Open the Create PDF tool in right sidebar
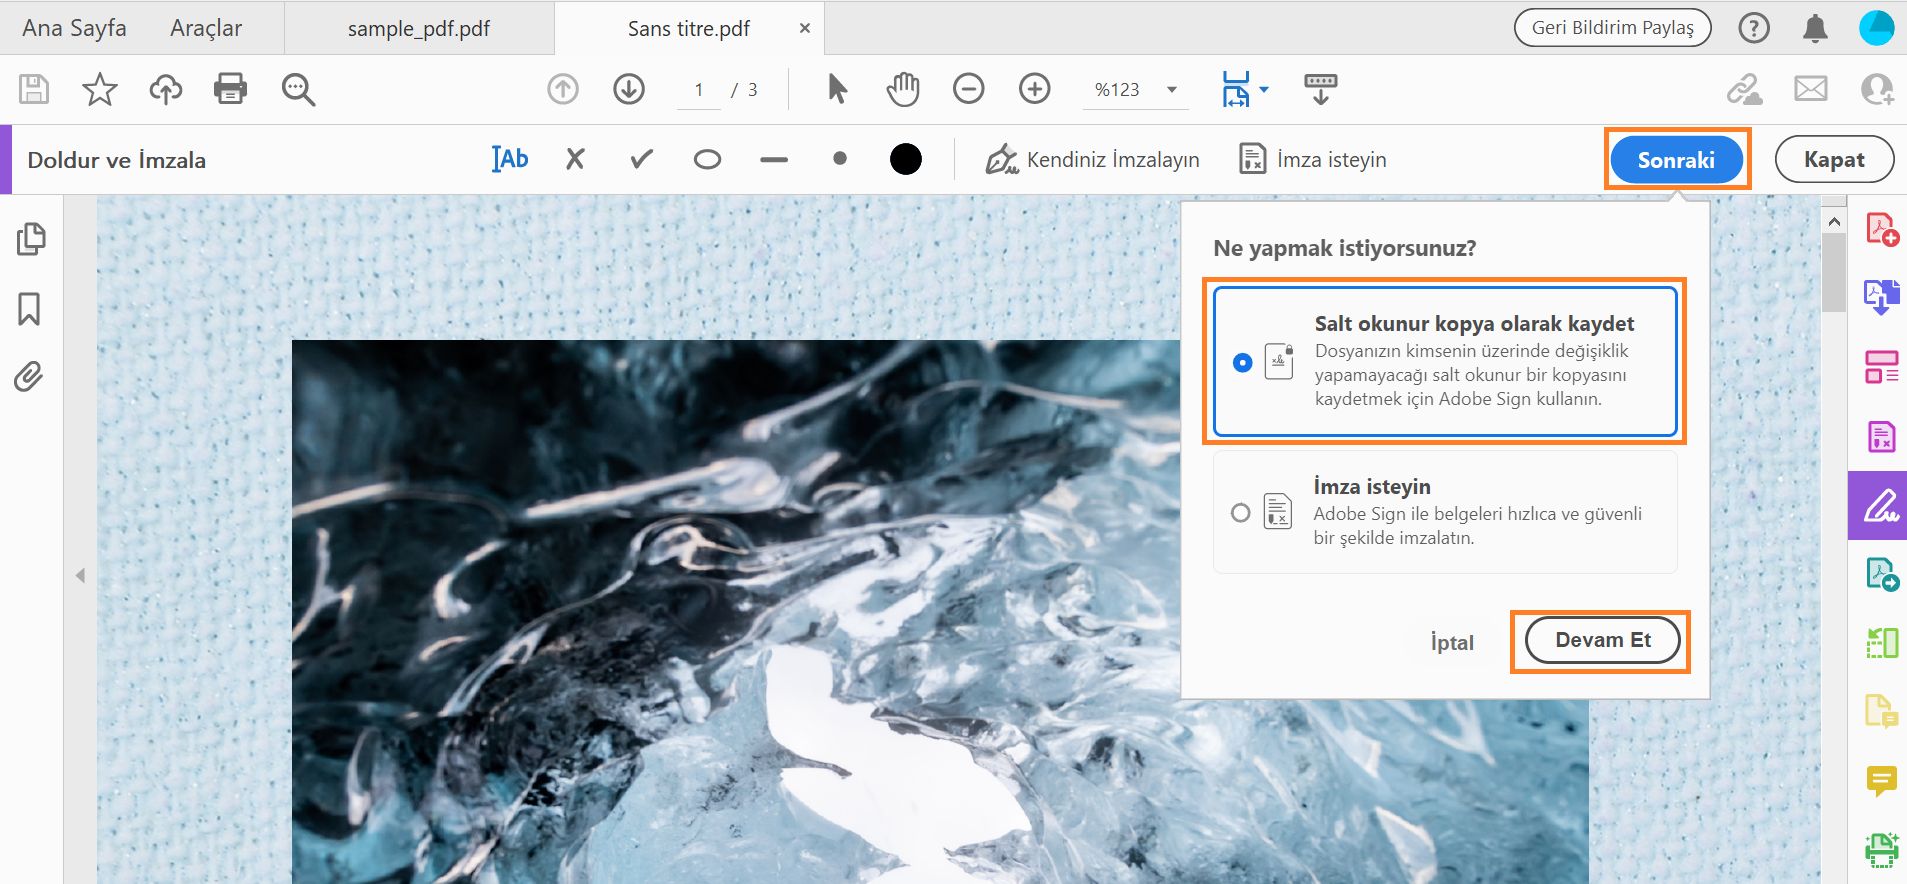Image resolution: width=1907 pixels, height=884 pixels. coord(1882,229)
